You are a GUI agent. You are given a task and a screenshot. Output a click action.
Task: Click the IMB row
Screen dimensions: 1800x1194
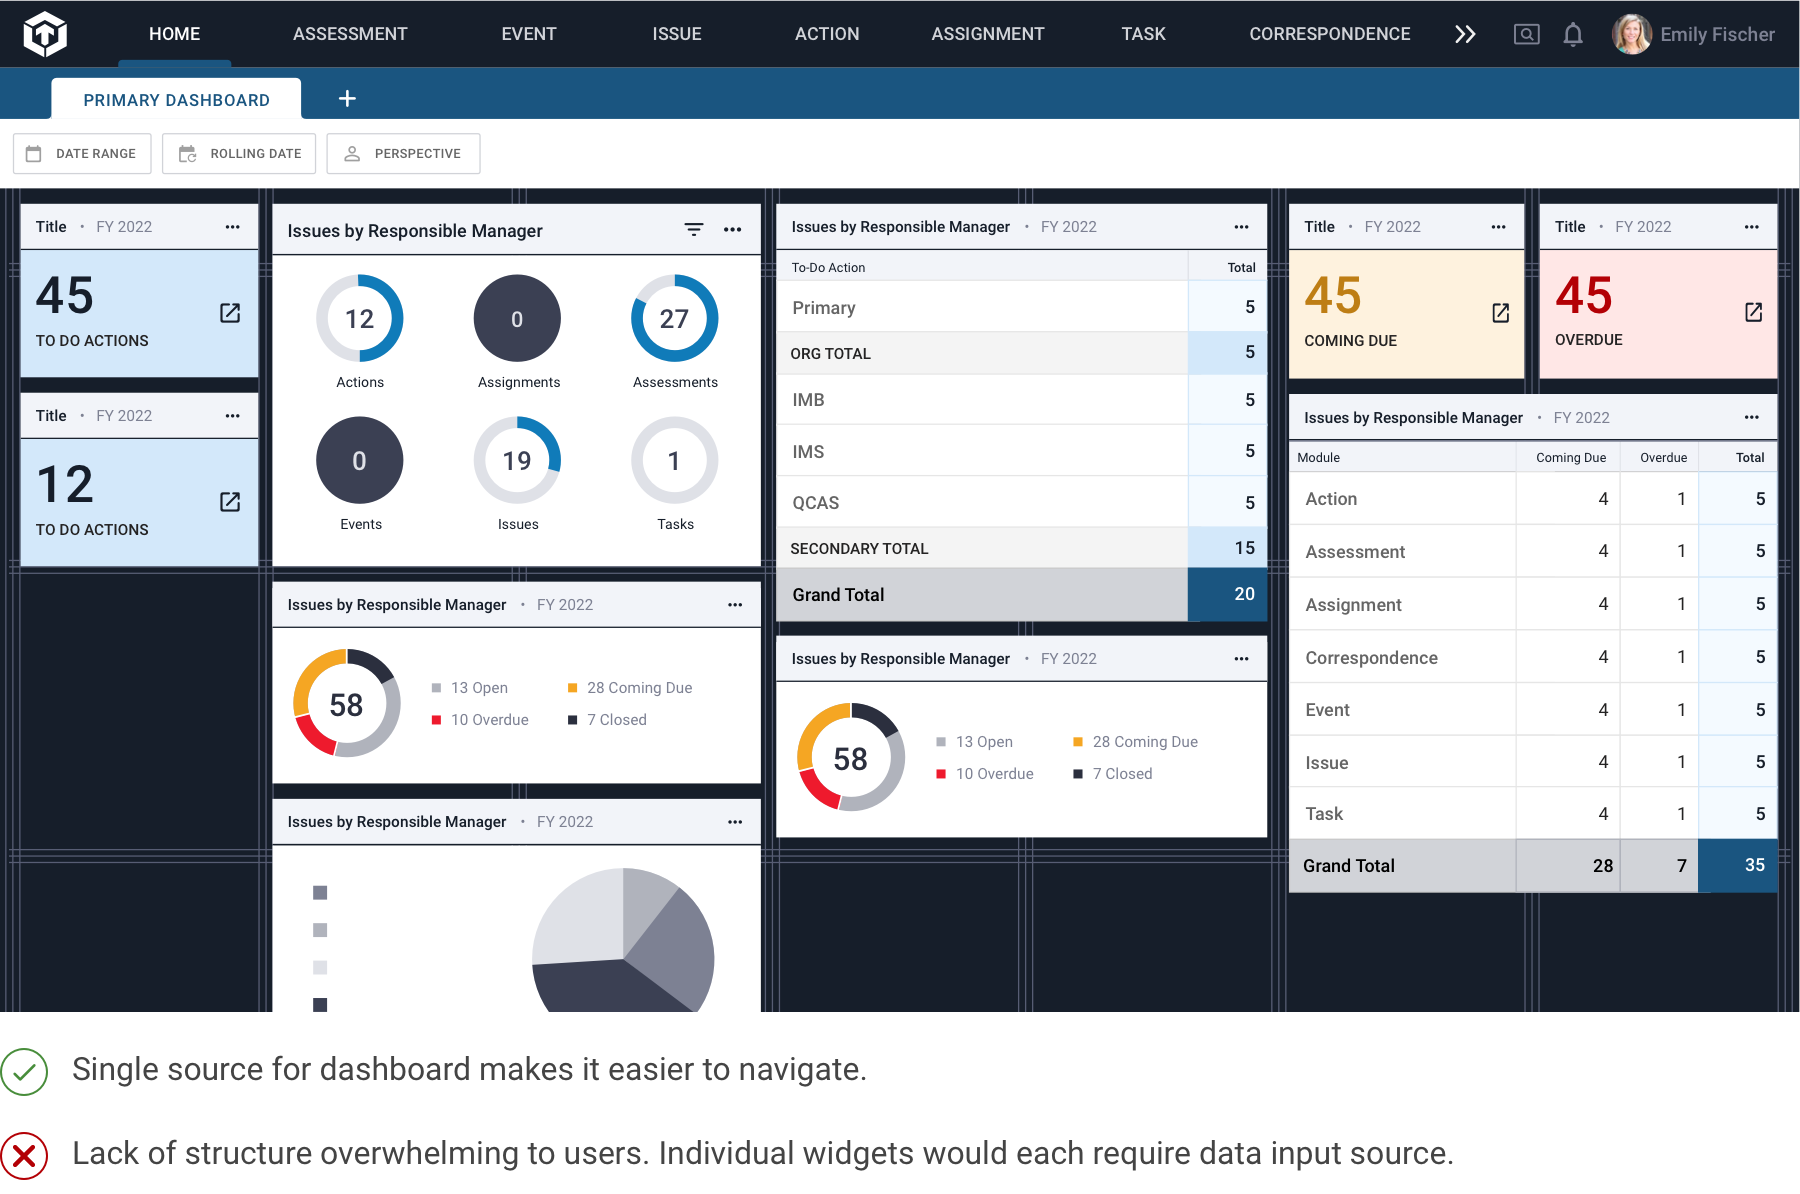tap(1022, 400)
